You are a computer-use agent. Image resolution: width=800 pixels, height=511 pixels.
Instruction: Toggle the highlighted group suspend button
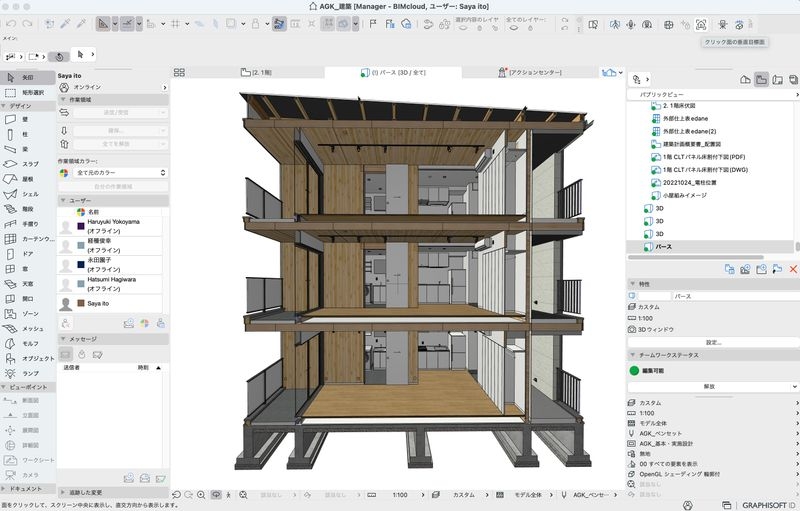coord(327,24)
